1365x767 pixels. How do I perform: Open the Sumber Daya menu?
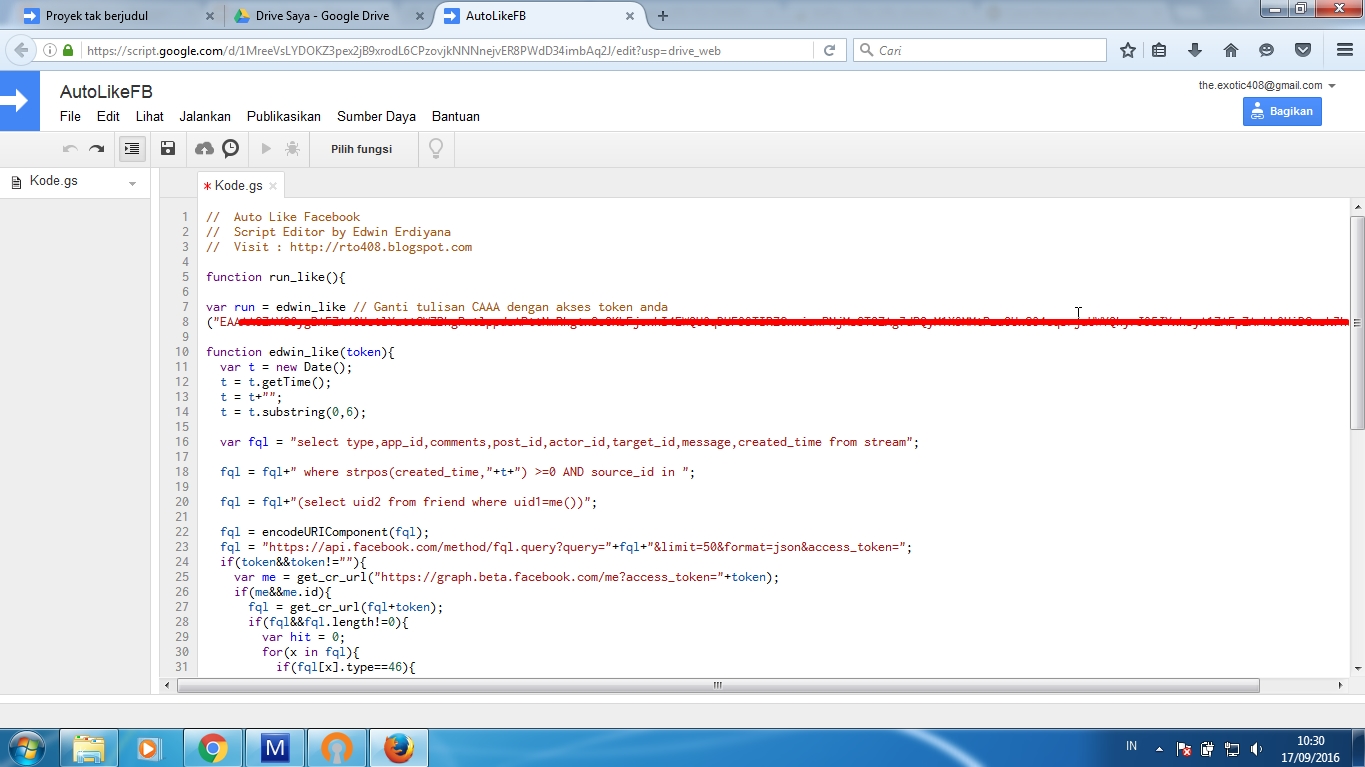point(376,116)
